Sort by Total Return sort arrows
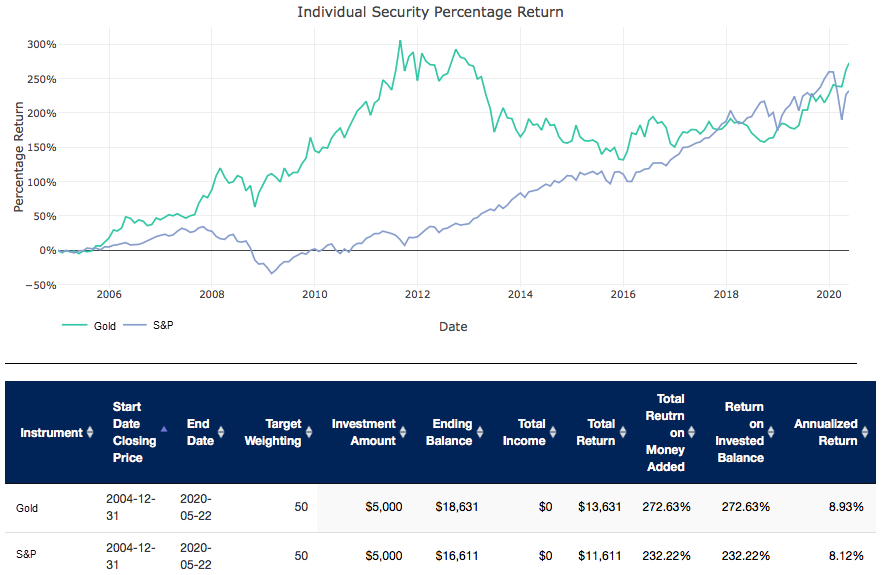 tap(623, 432)
